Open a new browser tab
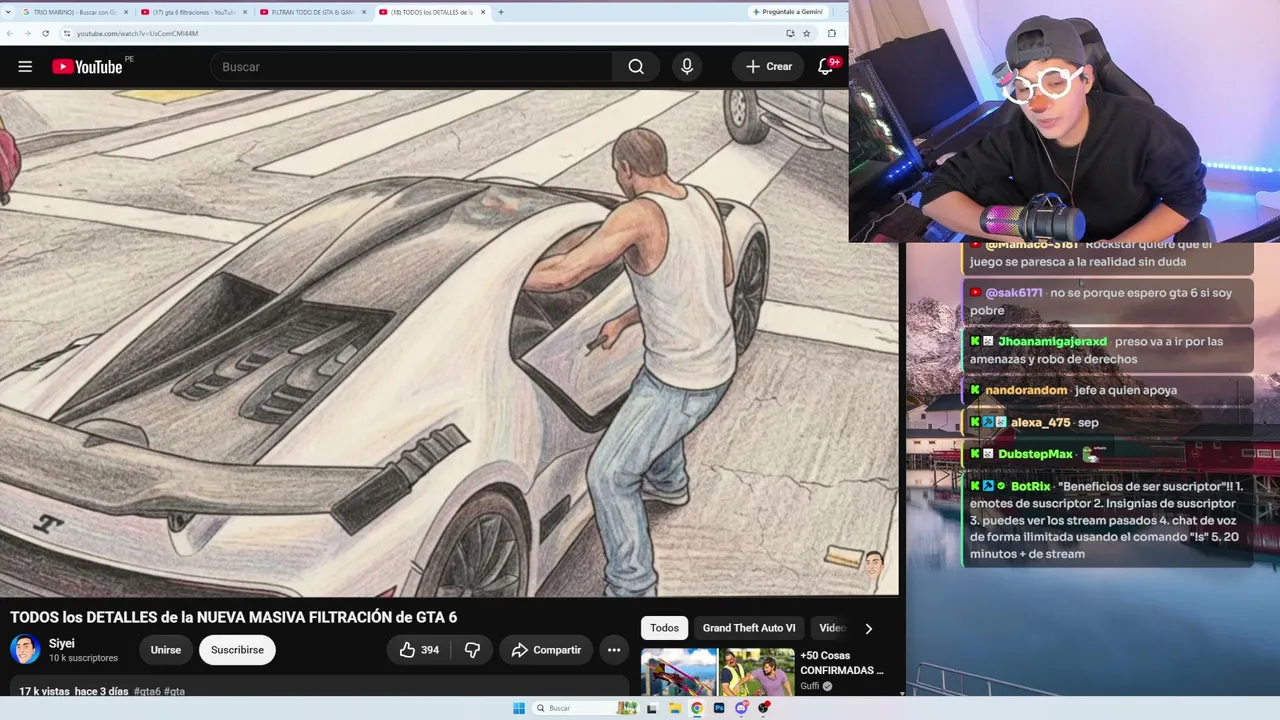This screenshot has width=1280, height=720. (500, 12)
